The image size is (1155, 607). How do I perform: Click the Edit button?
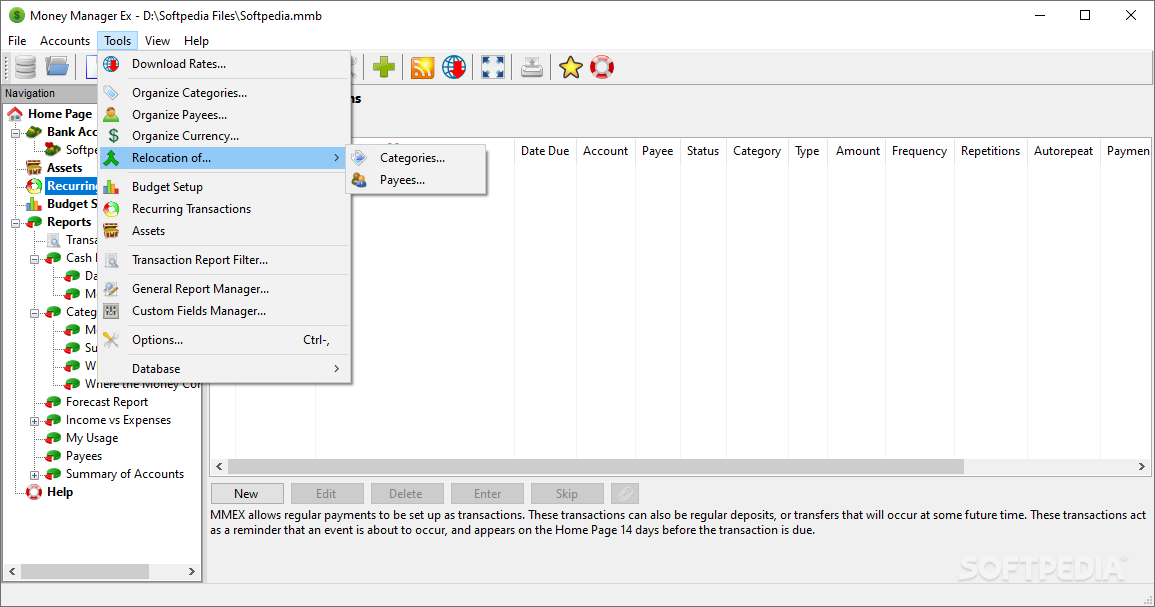[x=326, y=494]
